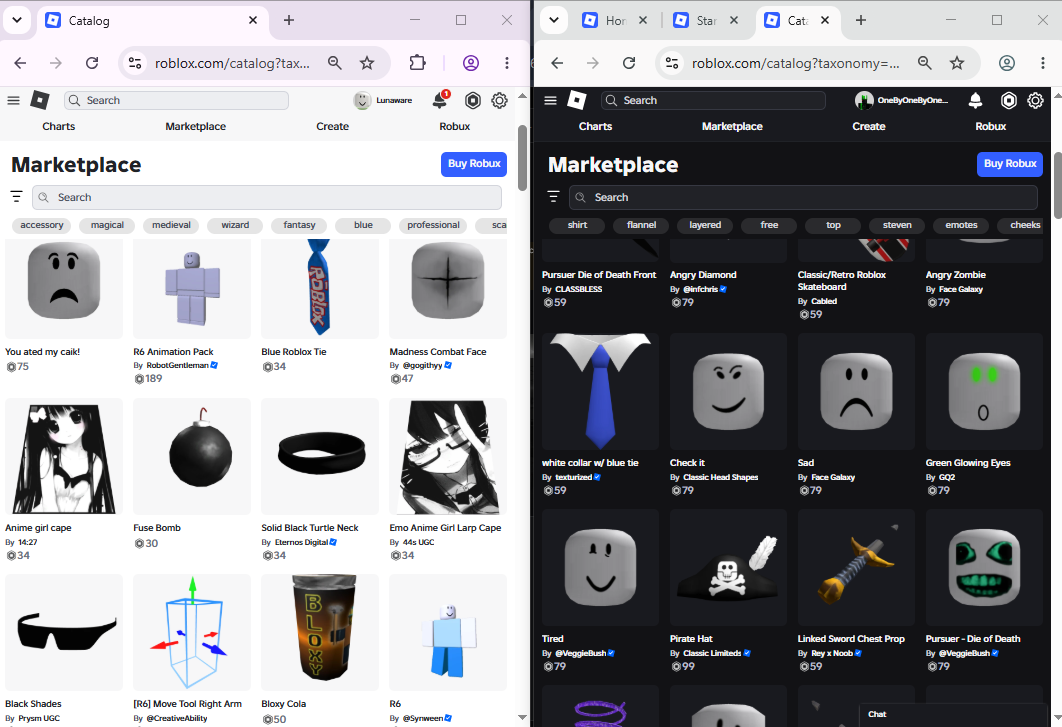Expand tab search dropdown in right browser
Image resolution: width=1062 pixels, height=727 pixels.
point(554,20)
